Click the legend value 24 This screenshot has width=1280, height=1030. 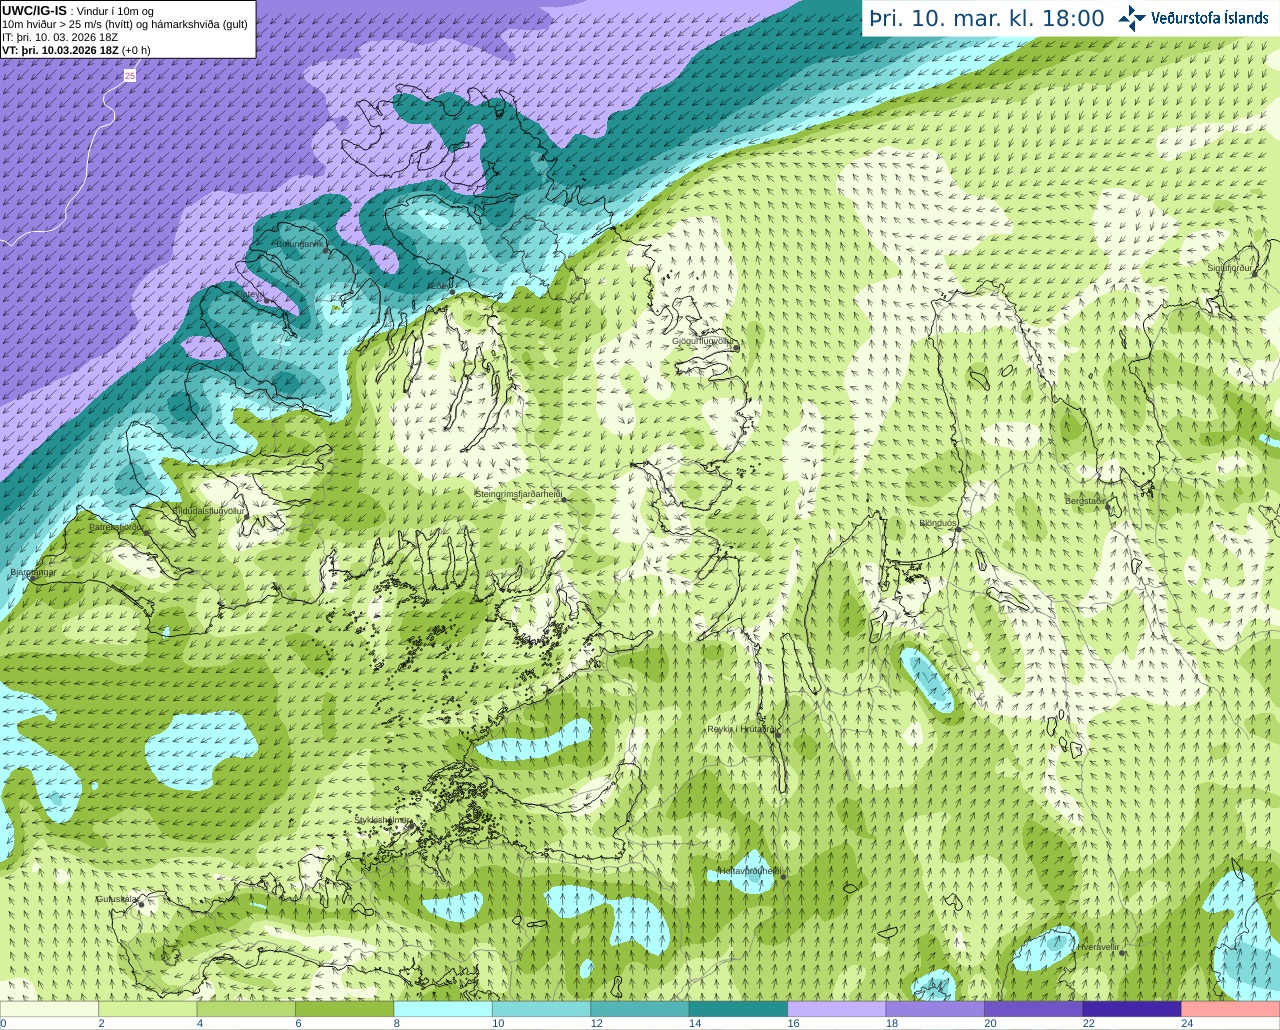point(1187,1023)
